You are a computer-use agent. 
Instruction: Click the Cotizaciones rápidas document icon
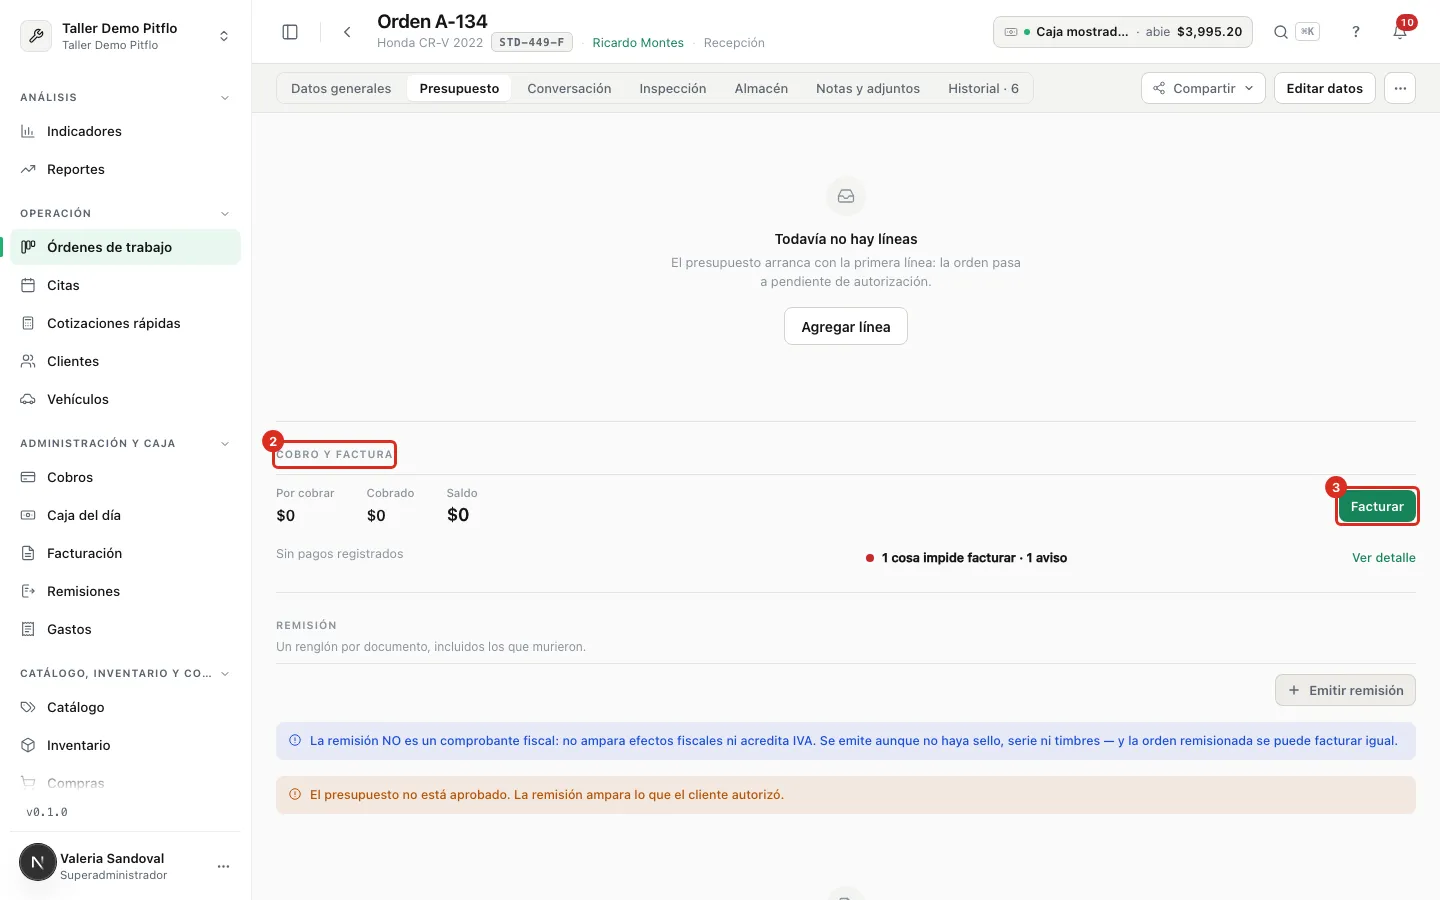click(x=28, y=323)
